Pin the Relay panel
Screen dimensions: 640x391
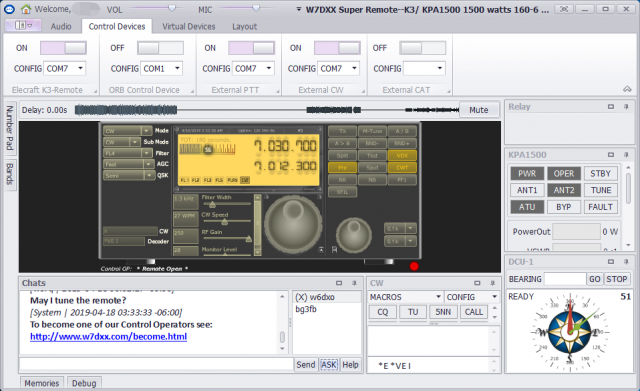click(626, 107)
